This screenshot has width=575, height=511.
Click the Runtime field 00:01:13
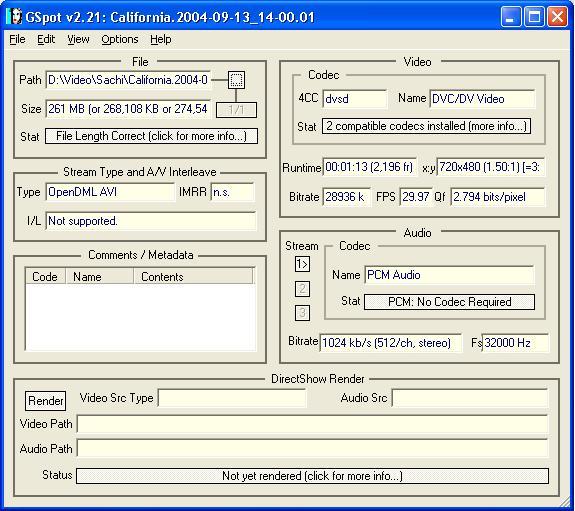click(x=369, y=167)
